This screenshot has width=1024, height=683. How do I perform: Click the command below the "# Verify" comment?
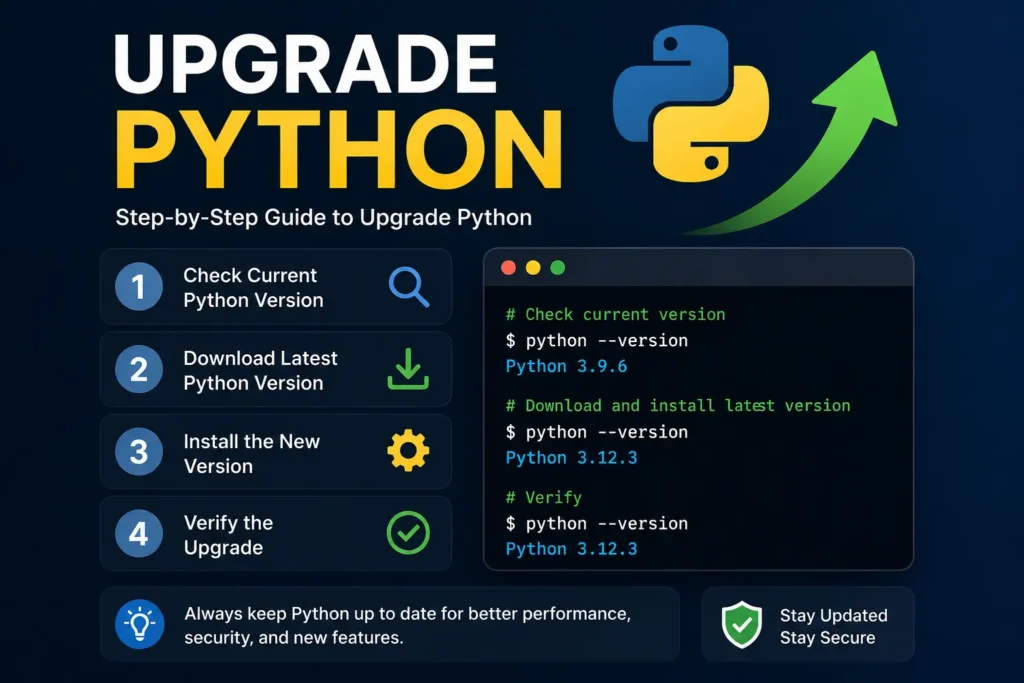pyautogui.click(x=597, y=523)
